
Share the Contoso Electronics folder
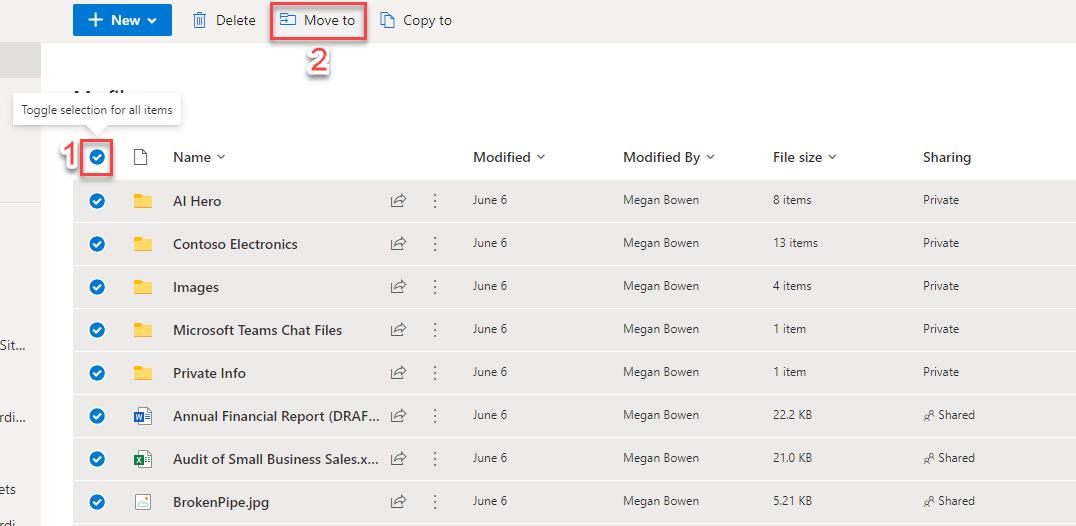[x=398, y=243]
